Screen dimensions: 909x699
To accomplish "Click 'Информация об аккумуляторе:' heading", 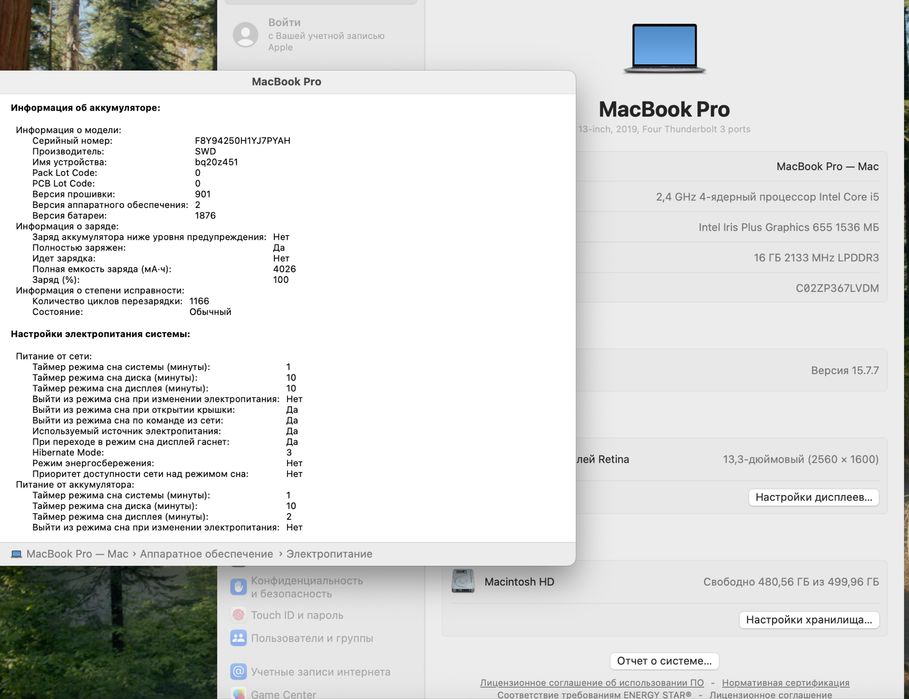I will click(x=86, y=108).
